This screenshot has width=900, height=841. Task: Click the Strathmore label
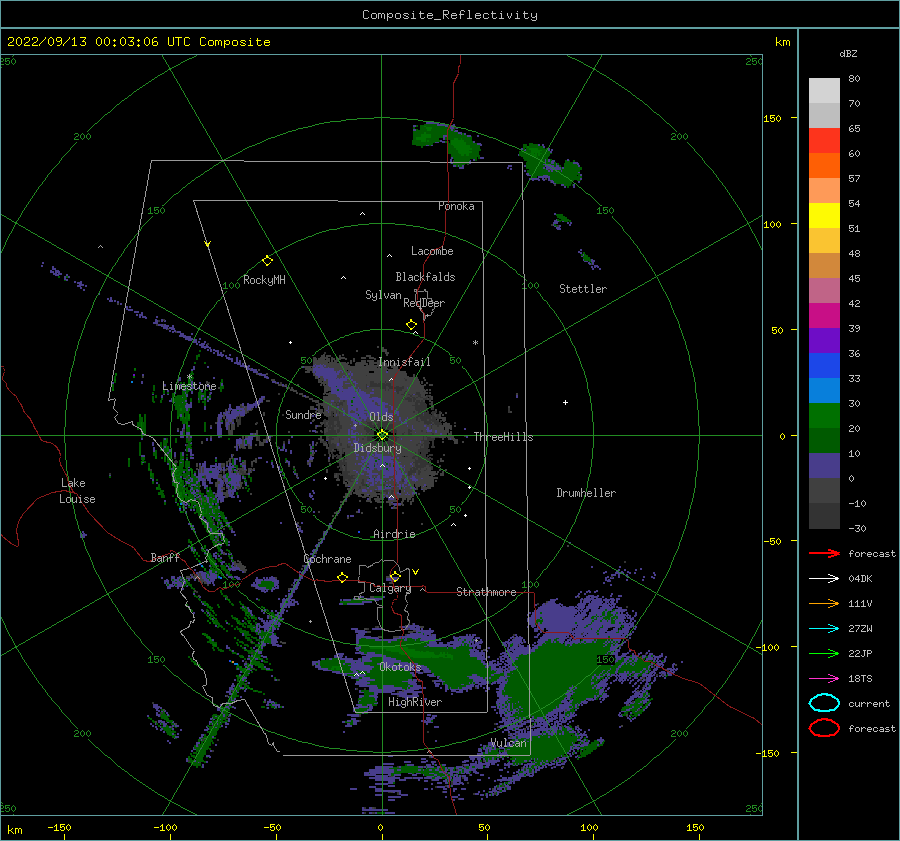(486, 592)
